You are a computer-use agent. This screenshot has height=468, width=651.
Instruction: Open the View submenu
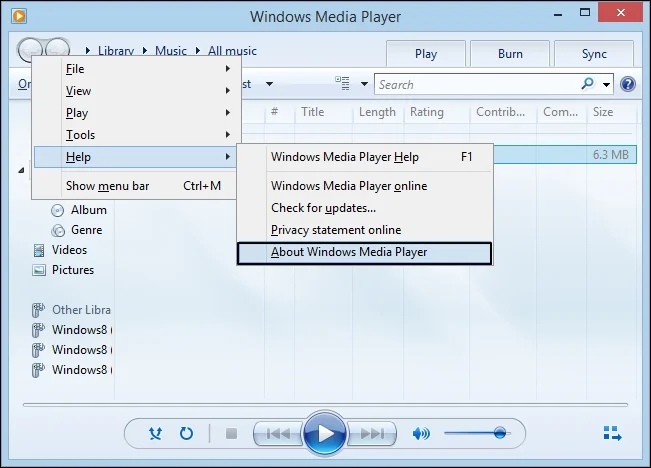(136, 91)
